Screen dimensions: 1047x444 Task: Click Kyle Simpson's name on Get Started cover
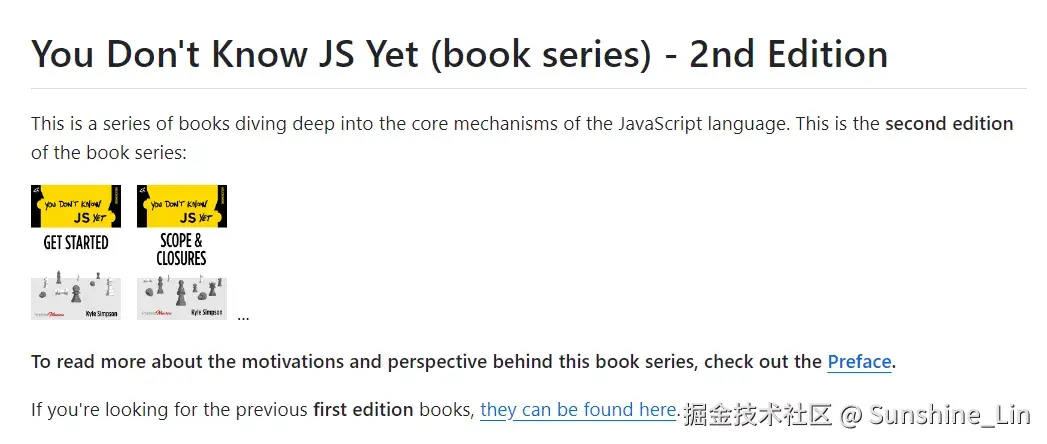click(x=100, y=313)
